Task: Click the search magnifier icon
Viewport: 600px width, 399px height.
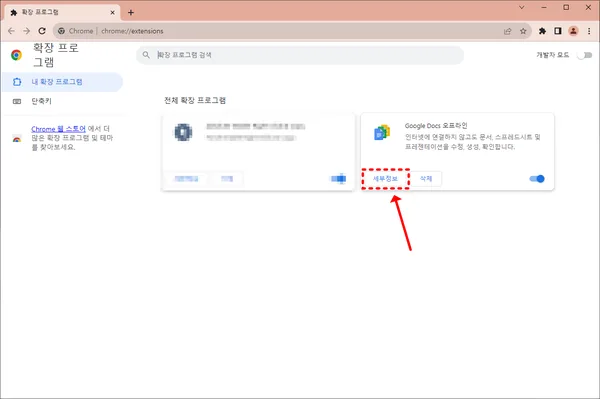Action: (x=146, y=55)
